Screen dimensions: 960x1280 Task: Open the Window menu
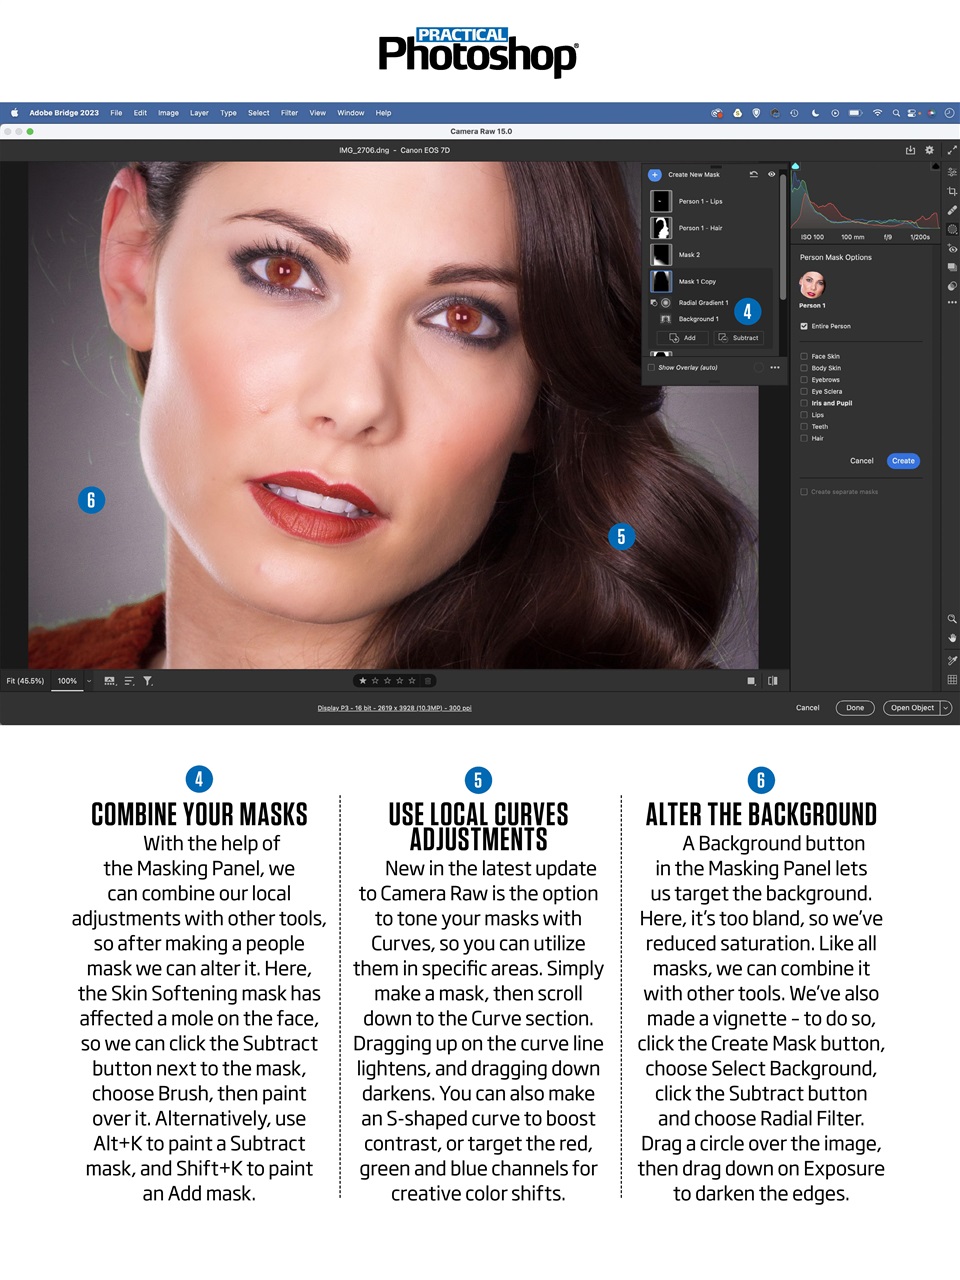tap(350, 113)
